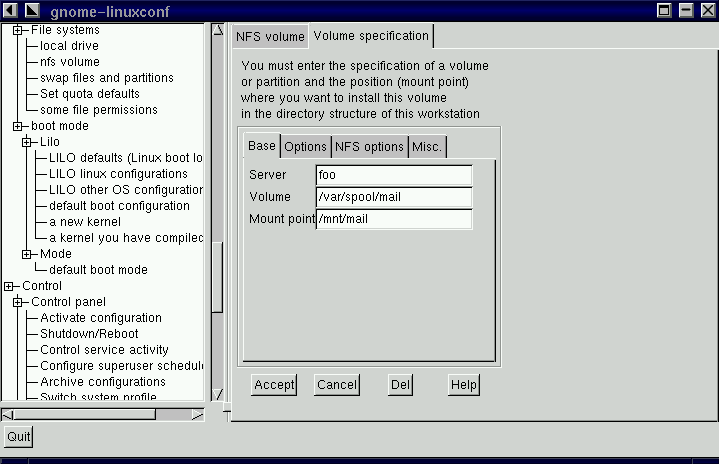The image size is (719, 464).
Task: Collapse the Lilo tree node
Action: click(26, 142)
